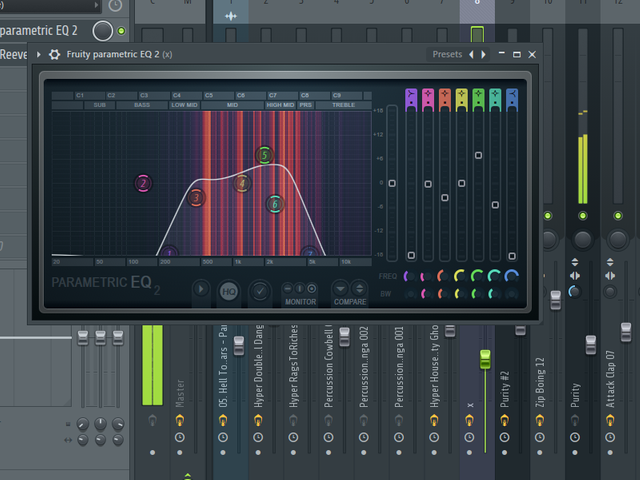Click the clock icon under Hyper RagsToRiches track
Screen dimensions: 640x480
293,438
